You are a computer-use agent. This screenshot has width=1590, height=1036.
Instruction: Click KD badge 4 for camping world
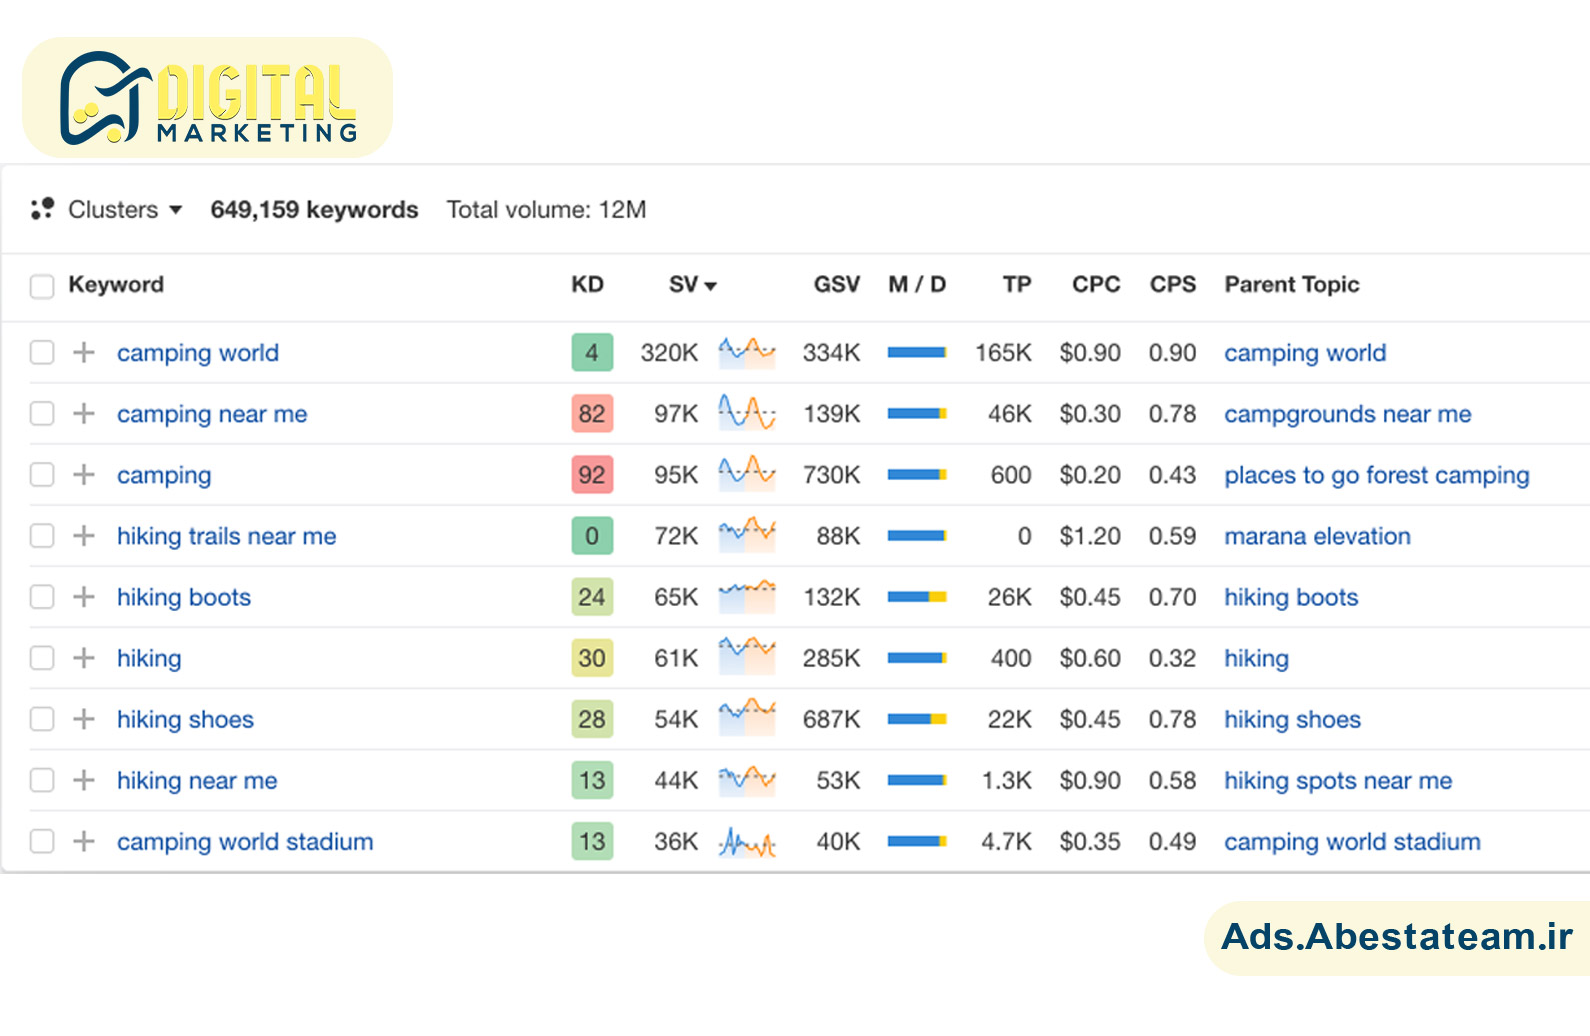(592, 352)
